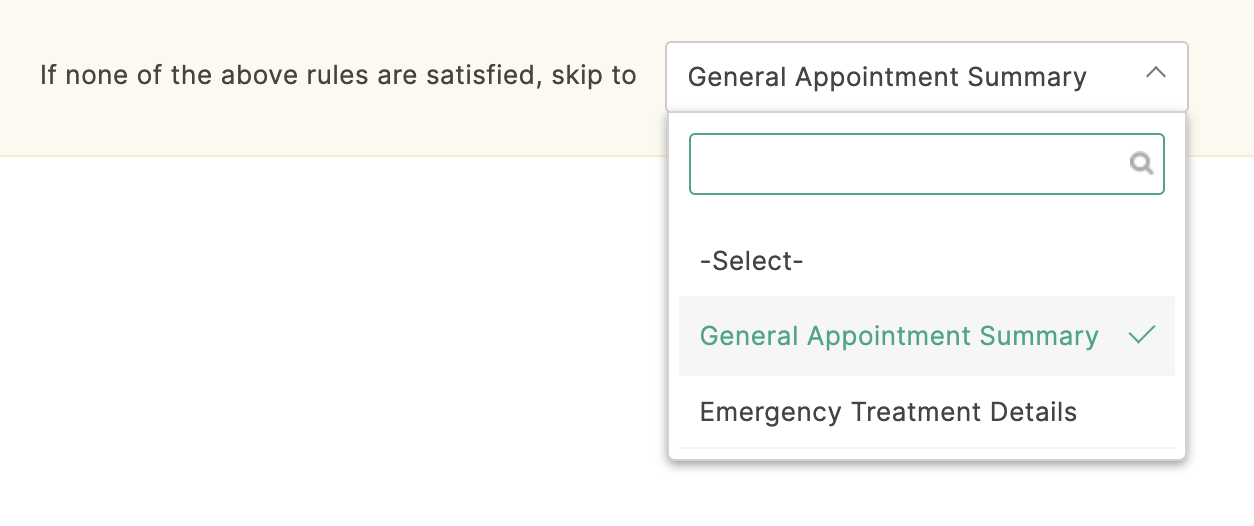The image size is (1254, 526).
Task: Click empty white area to dismiss dropdown
Action: click(330, 340)
